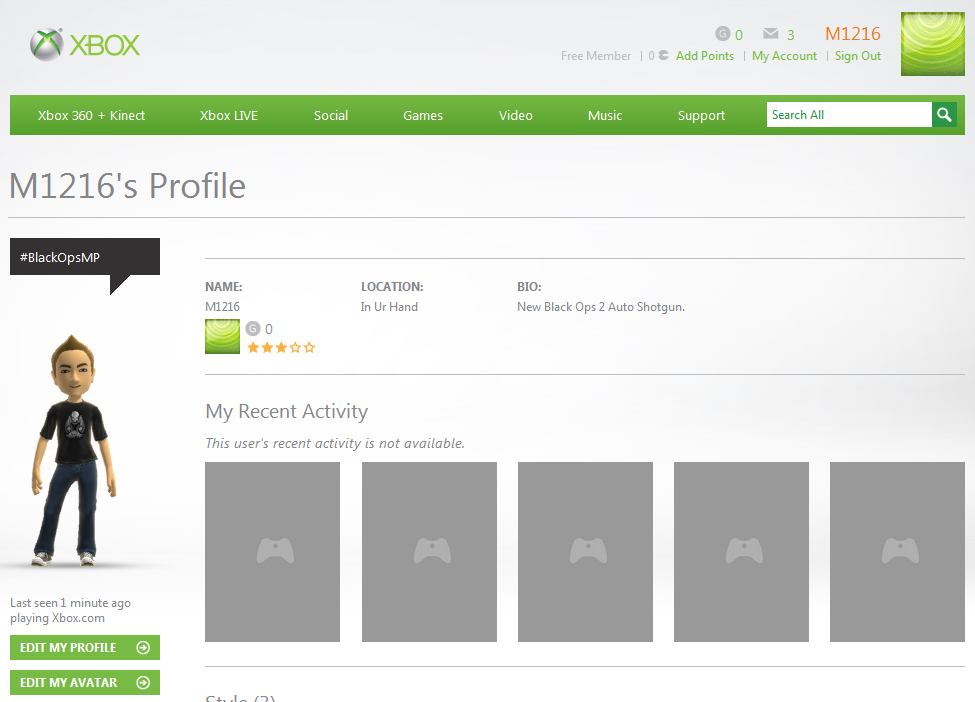Click the avatar figure image
Screen dimensions: 975x702
(73, 451)
